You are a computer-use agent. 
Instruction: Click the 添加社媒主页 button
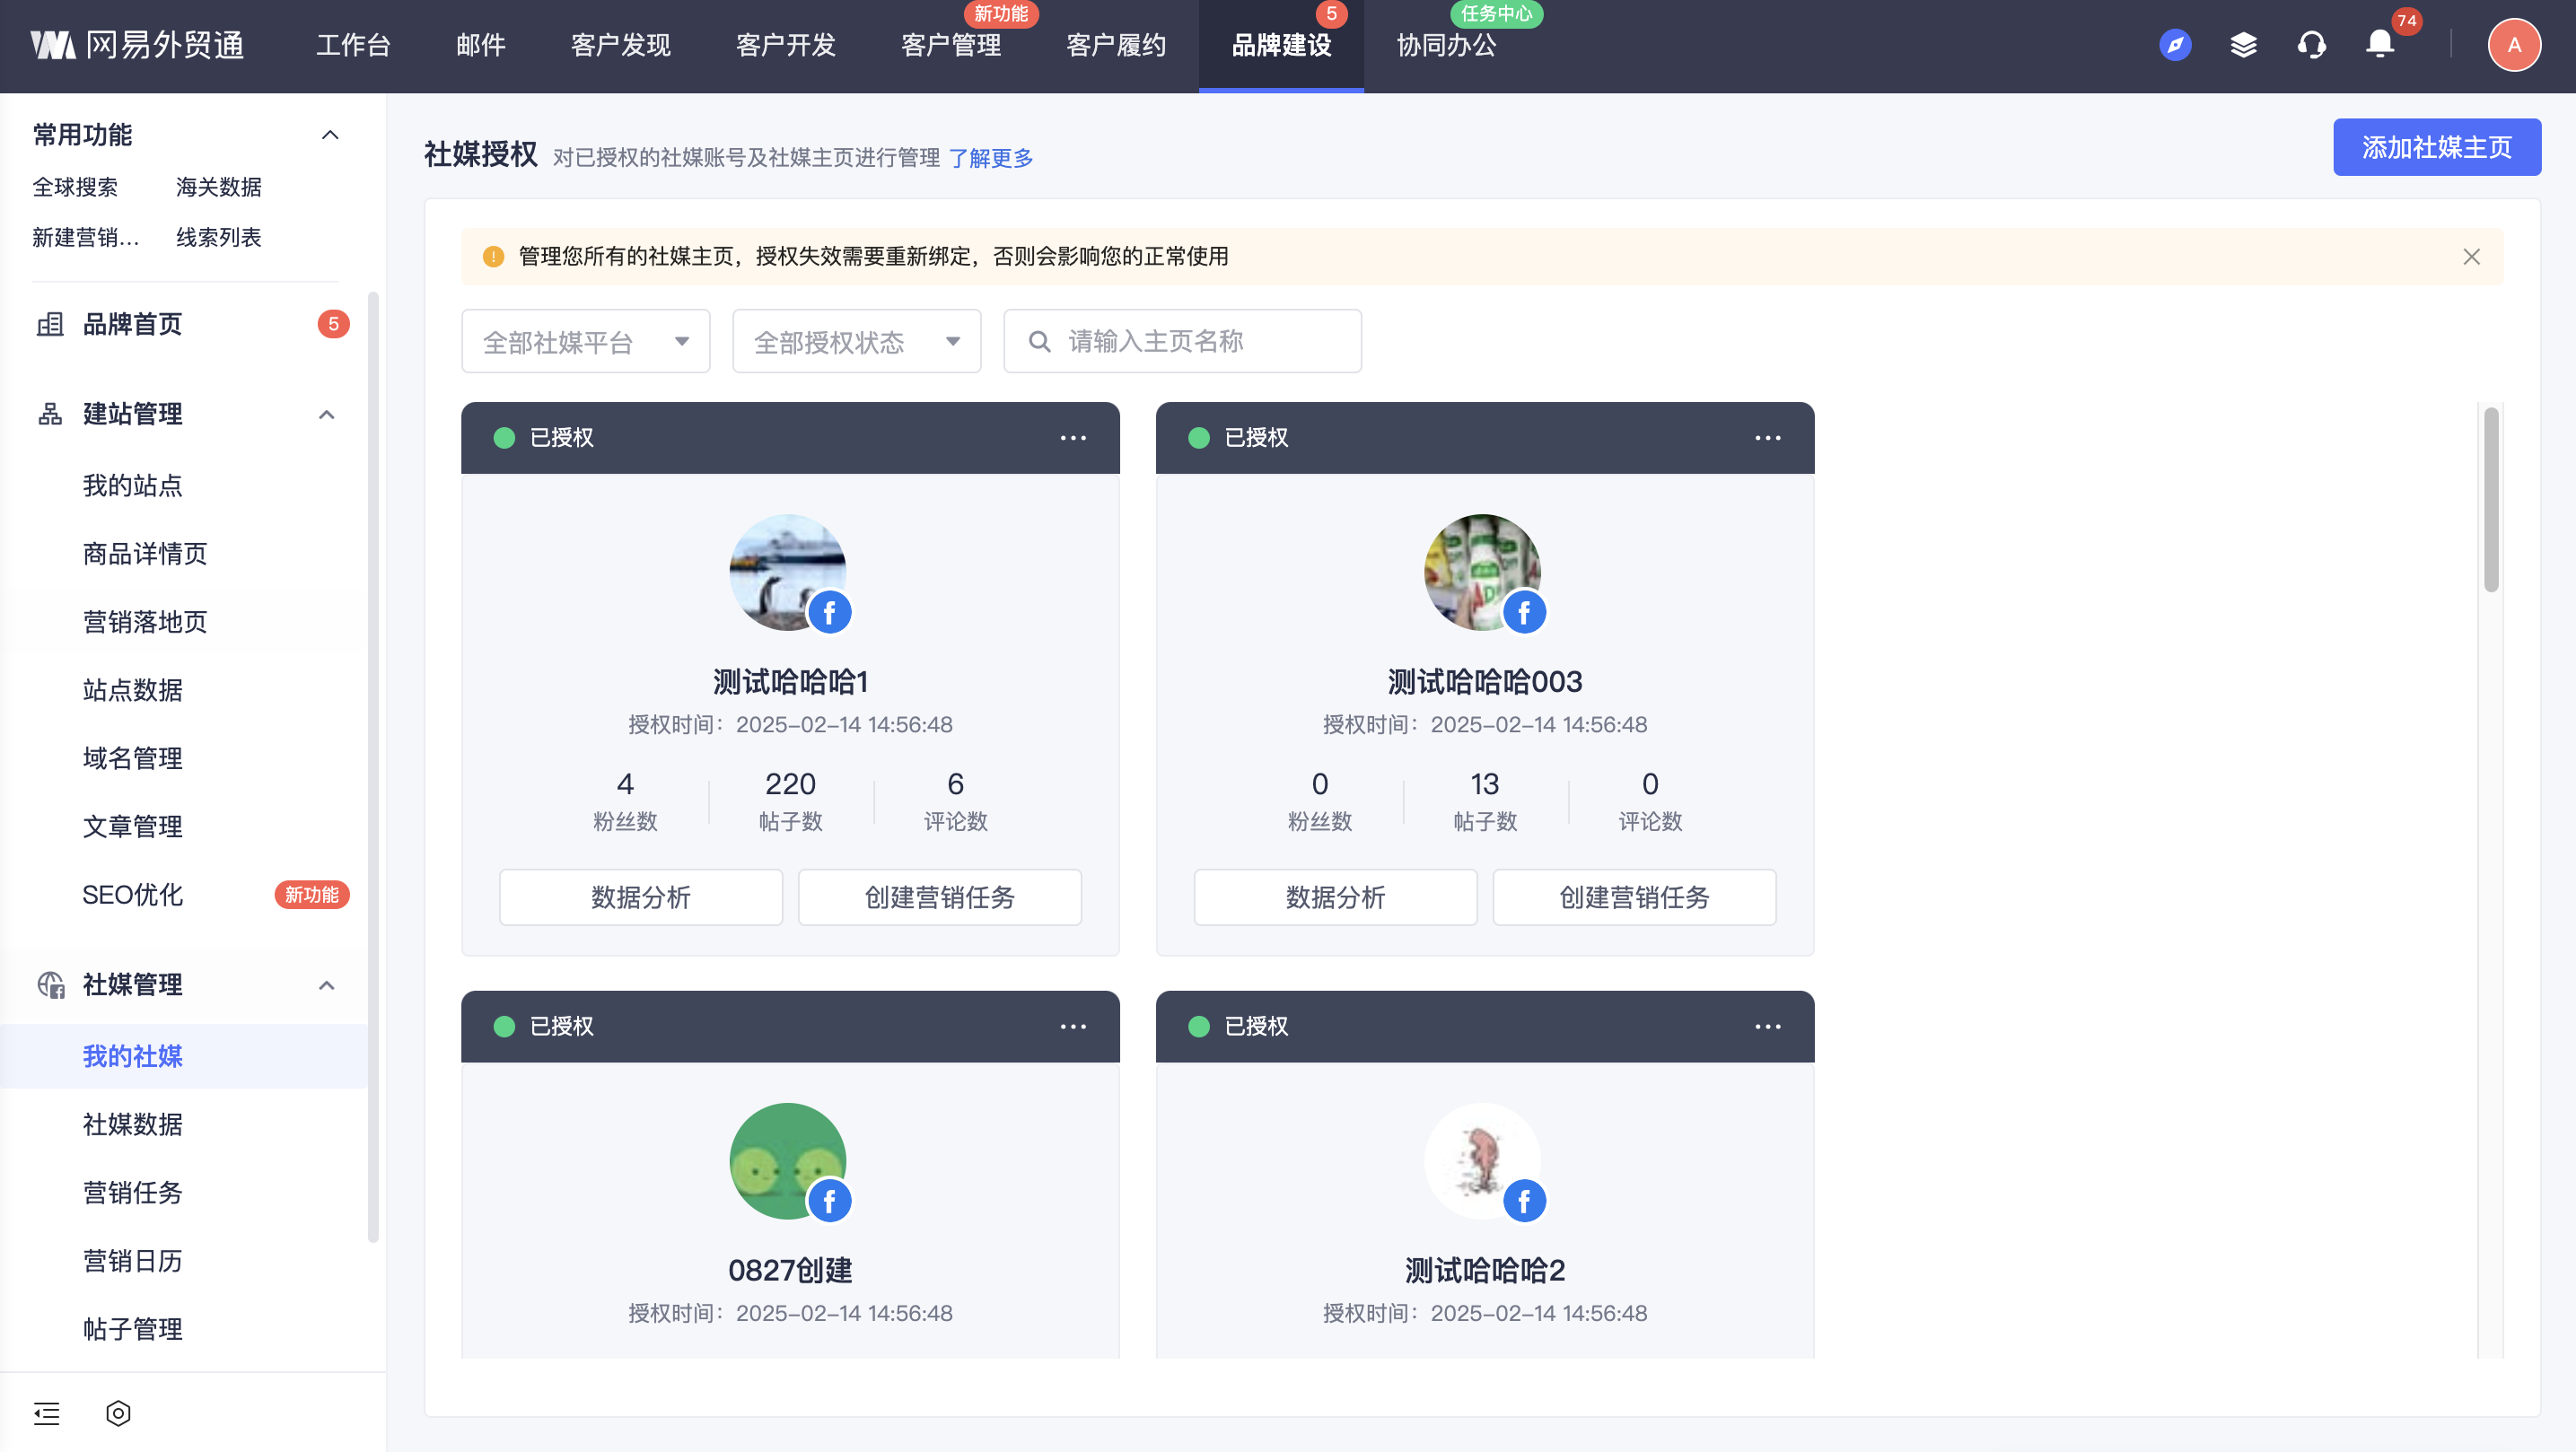pos(2436,147)
